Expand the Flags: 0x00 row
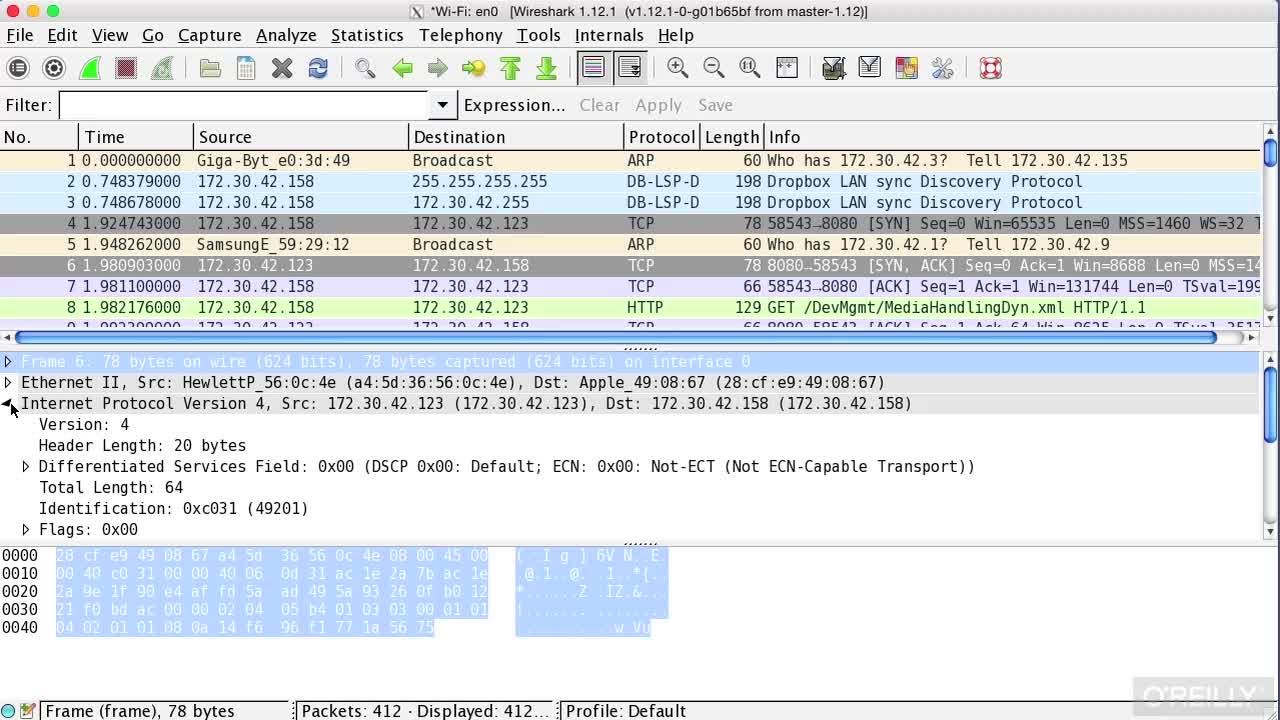Viewport: 1280px width, 720px height. click(x=26, y=529)
